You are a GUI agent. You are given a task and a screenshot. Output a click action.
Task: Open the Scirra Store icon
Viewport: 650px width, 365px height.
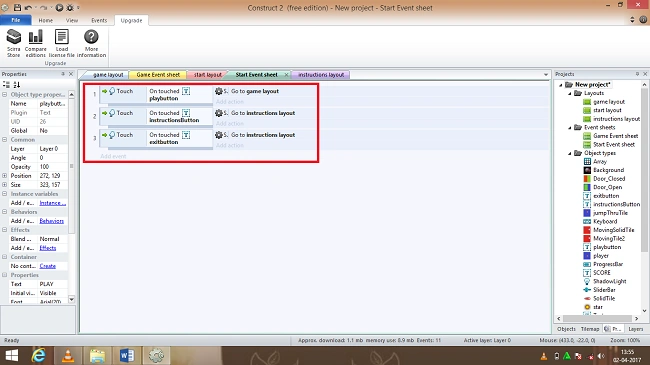[13, 43]
